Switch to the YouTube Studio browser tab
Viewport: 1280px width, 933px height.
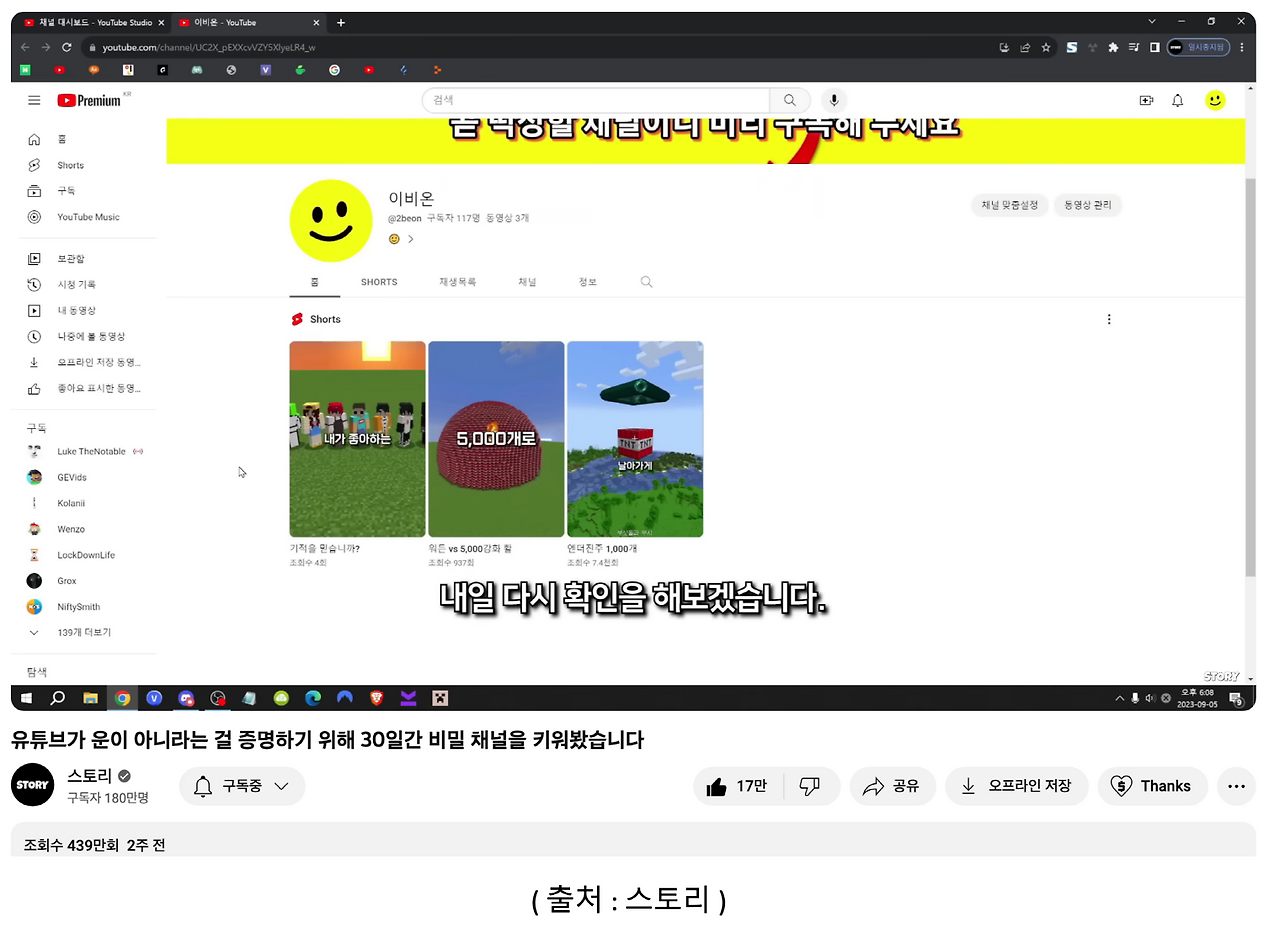[x=94, y=22]
